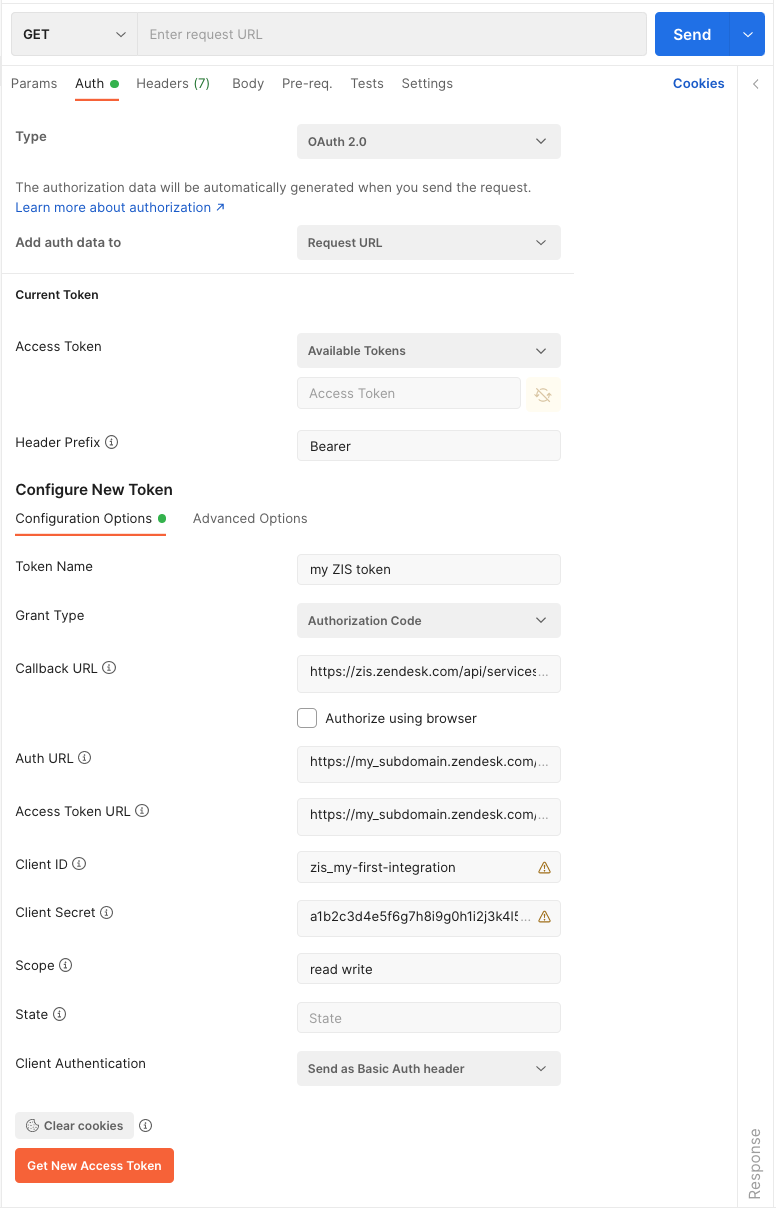The image size is (776, 1212).
Task: Open the Pre-req. tab
Action: coord(307,84)
